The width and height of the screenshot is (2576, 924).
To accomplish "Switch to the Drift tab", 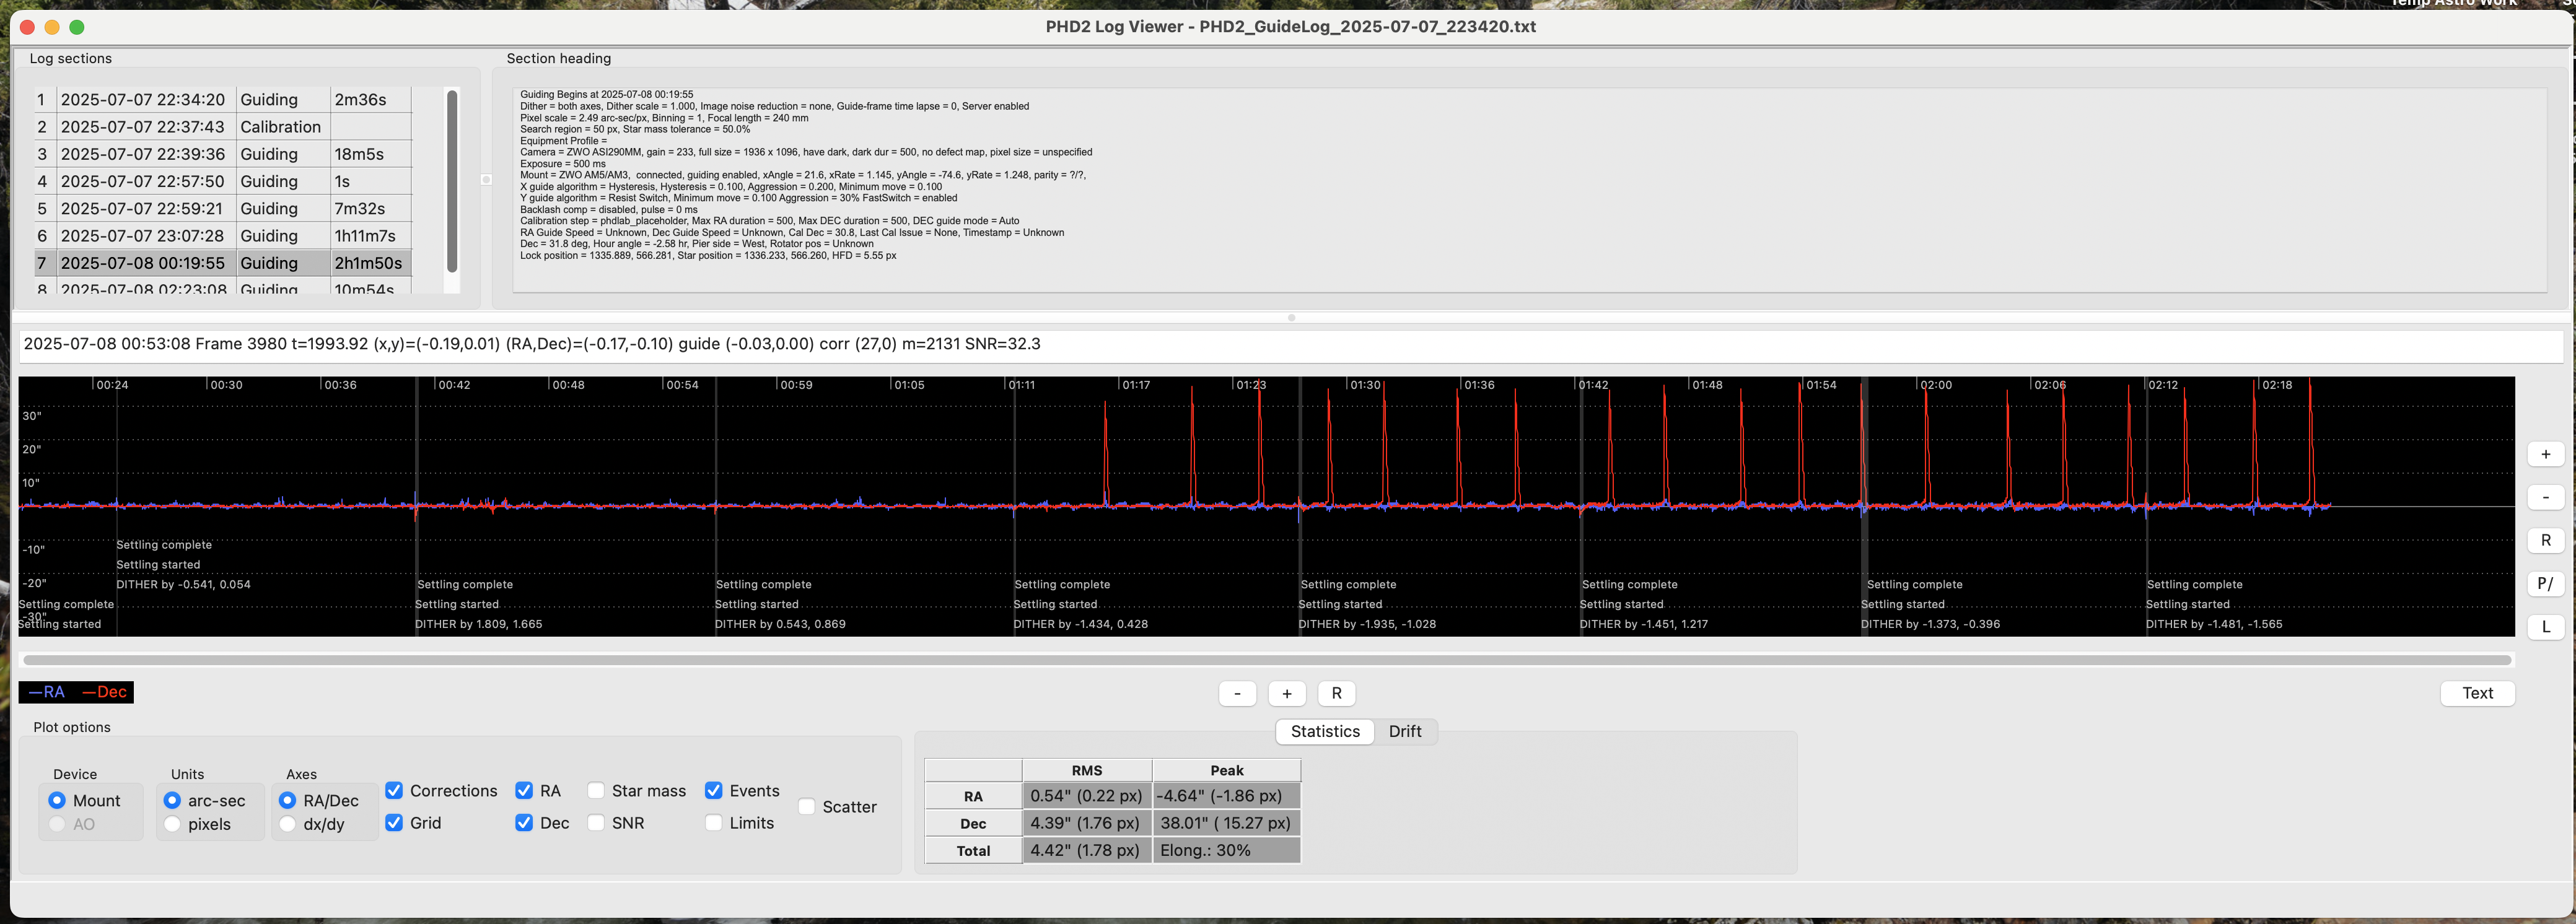I will (x=1404, y=731).
